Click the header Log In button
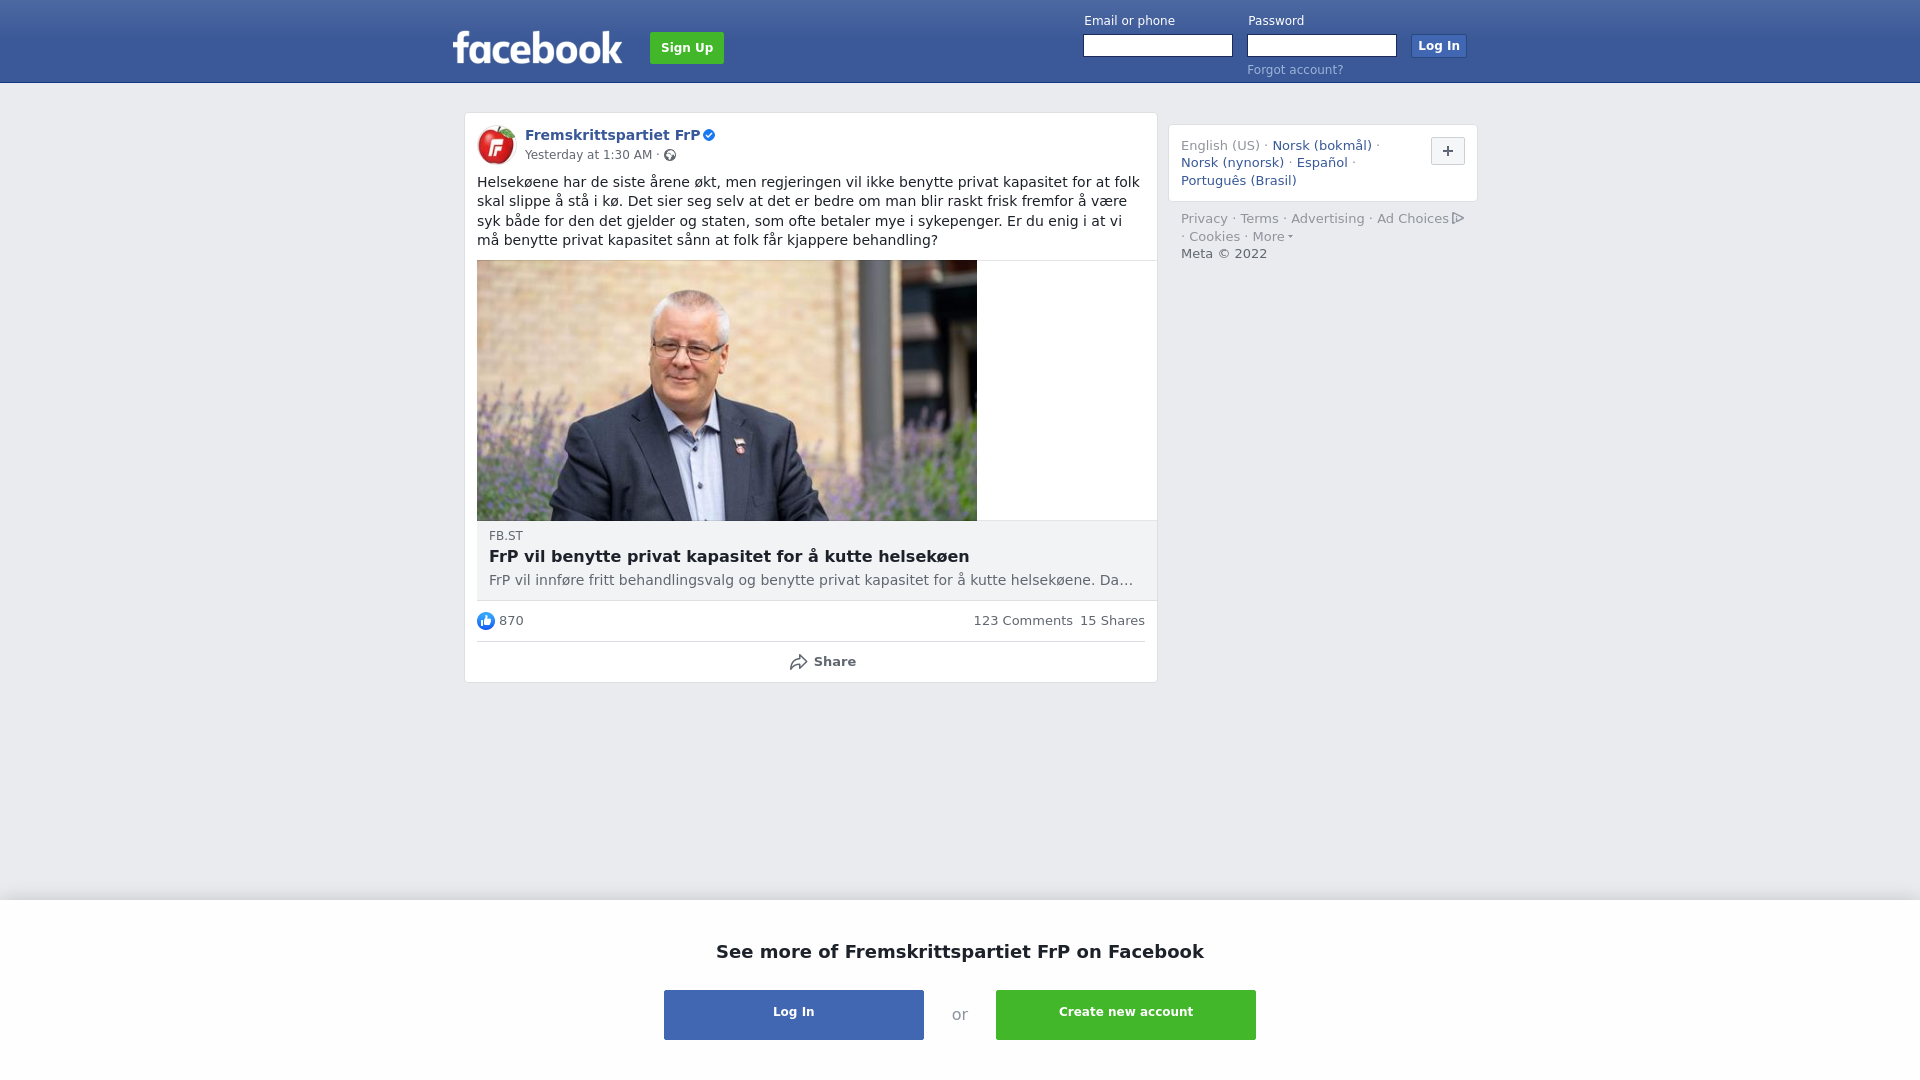This screenshot has width=1920, height=1080. [x=1439, y=46]
